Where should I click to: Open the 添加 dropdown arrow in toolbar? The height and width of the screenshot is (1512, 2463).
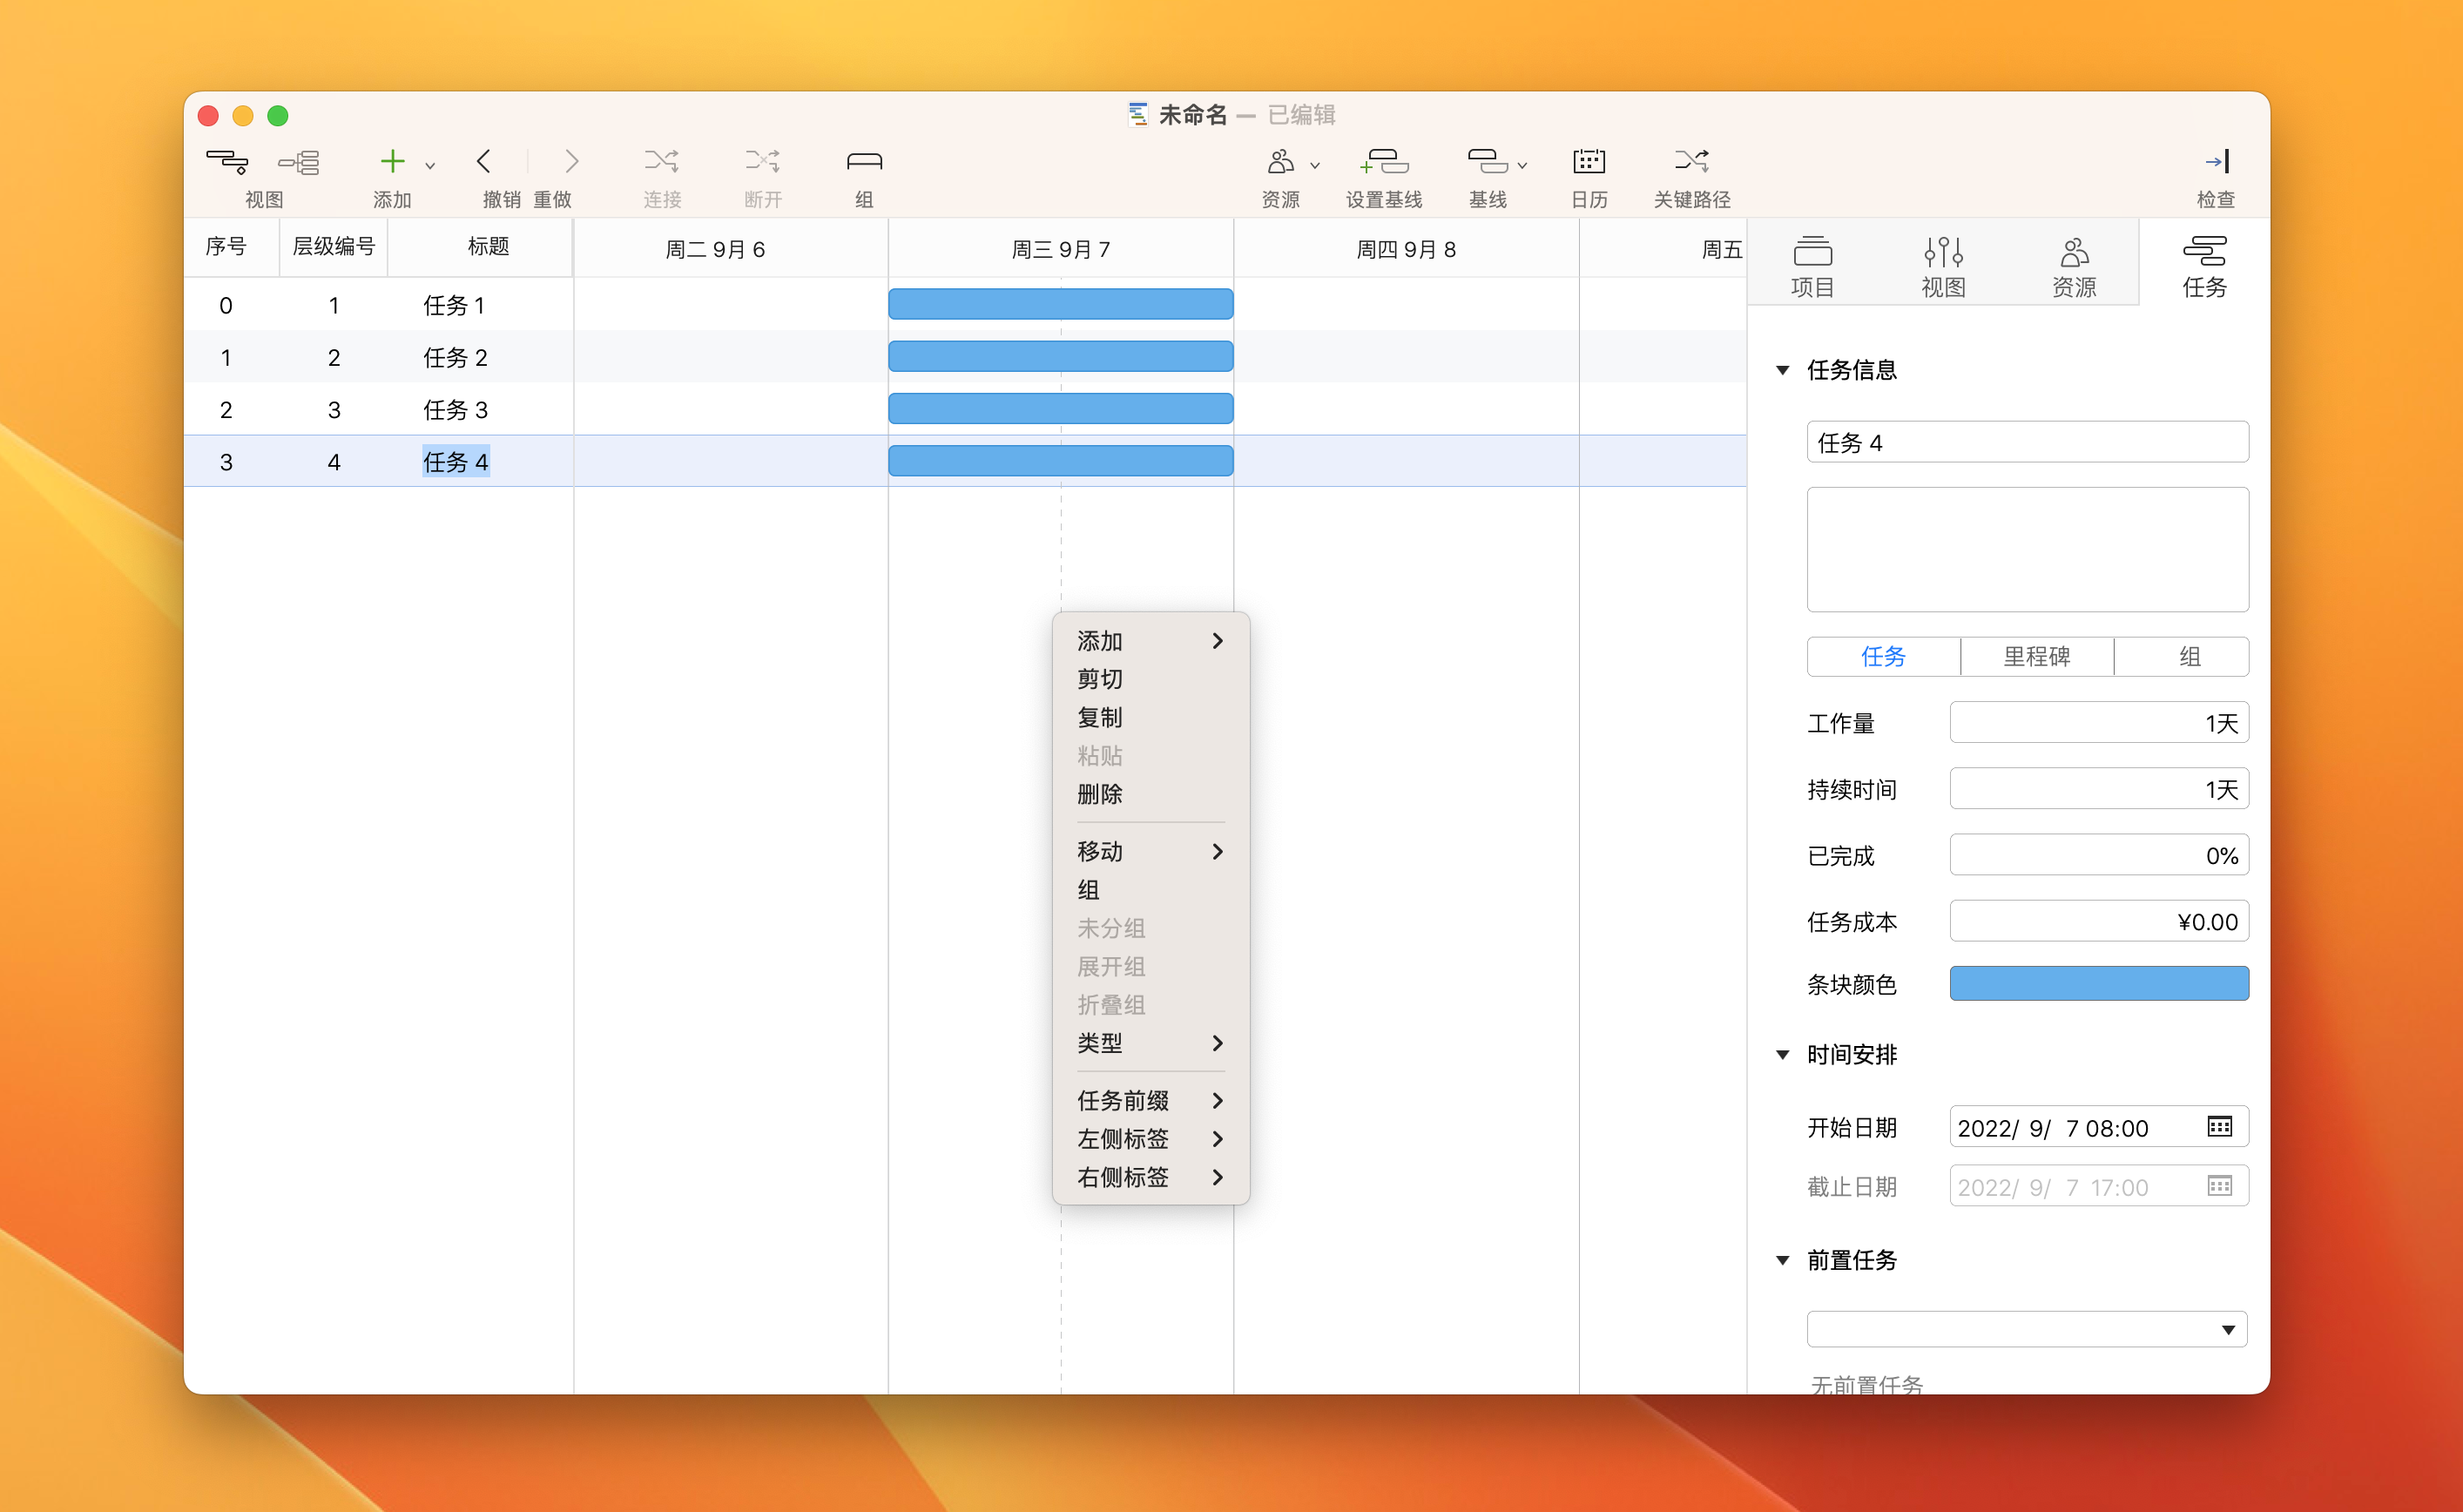pos(430,163)
